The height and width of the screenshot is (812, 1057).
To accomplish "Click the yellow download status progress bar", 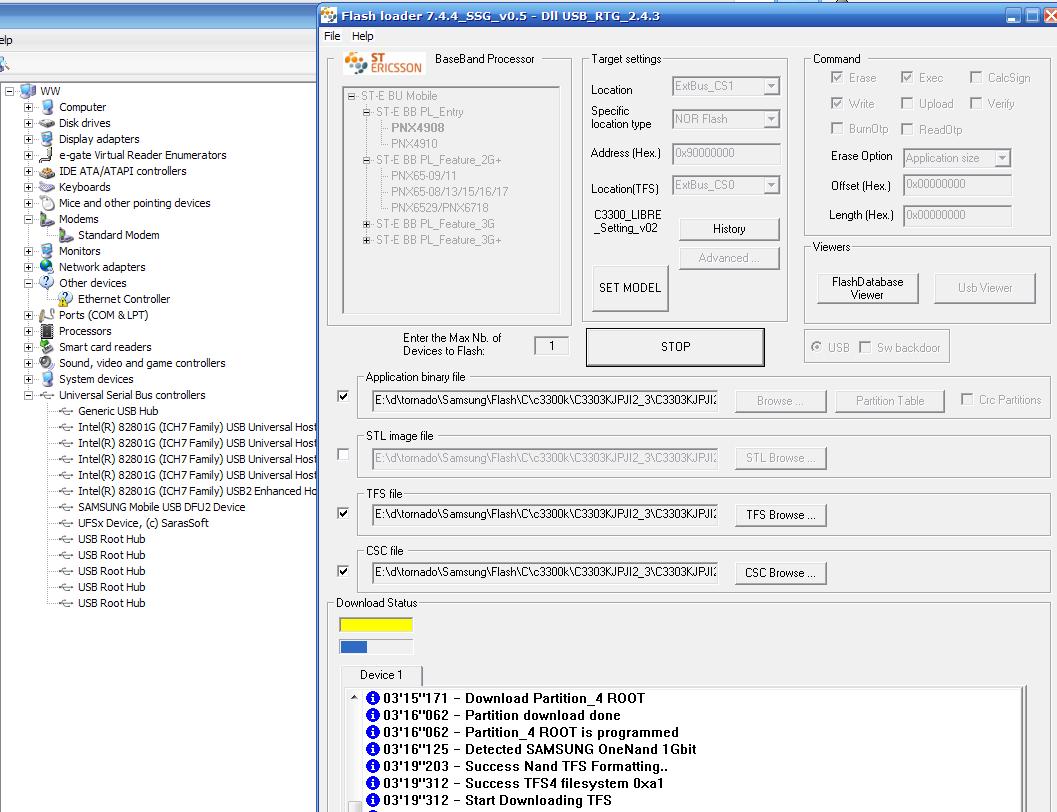I will click(x=376, y=625).
